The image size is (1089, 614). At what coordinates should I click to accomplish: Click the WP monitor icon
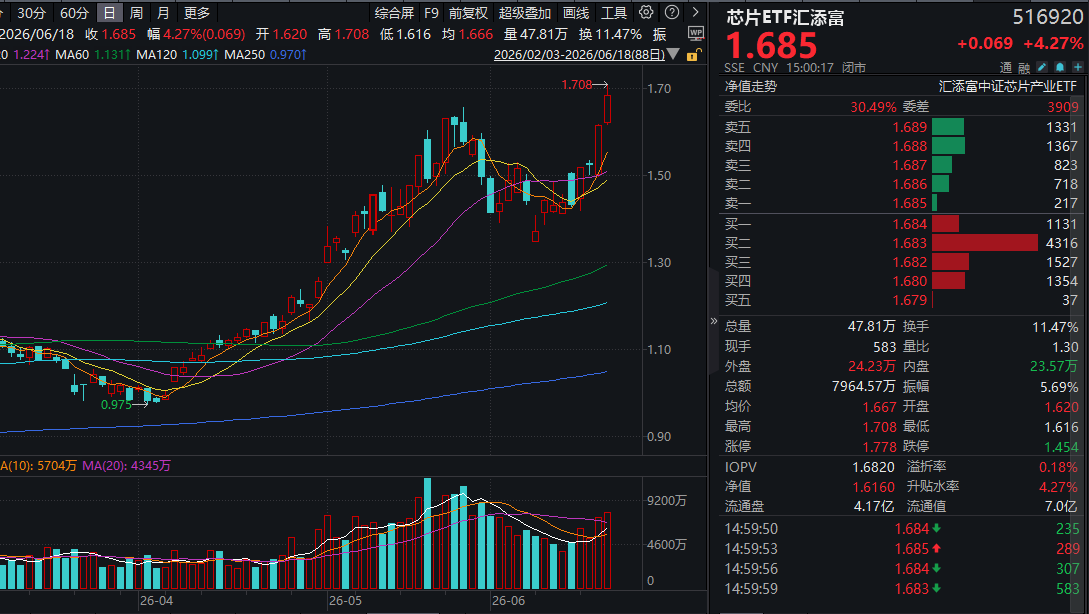coord(696,33)
